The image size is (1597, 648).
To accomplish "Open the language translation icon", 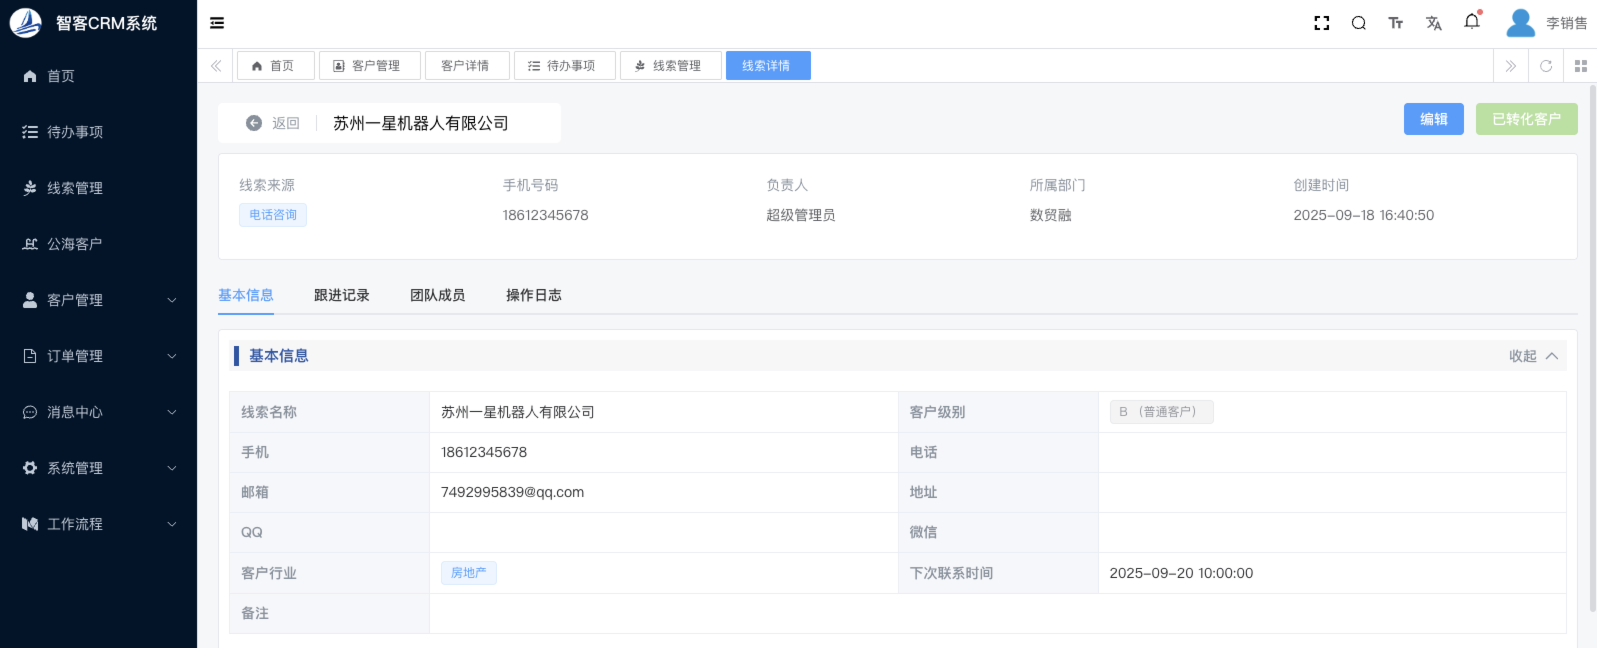I will coord(1433,23).
